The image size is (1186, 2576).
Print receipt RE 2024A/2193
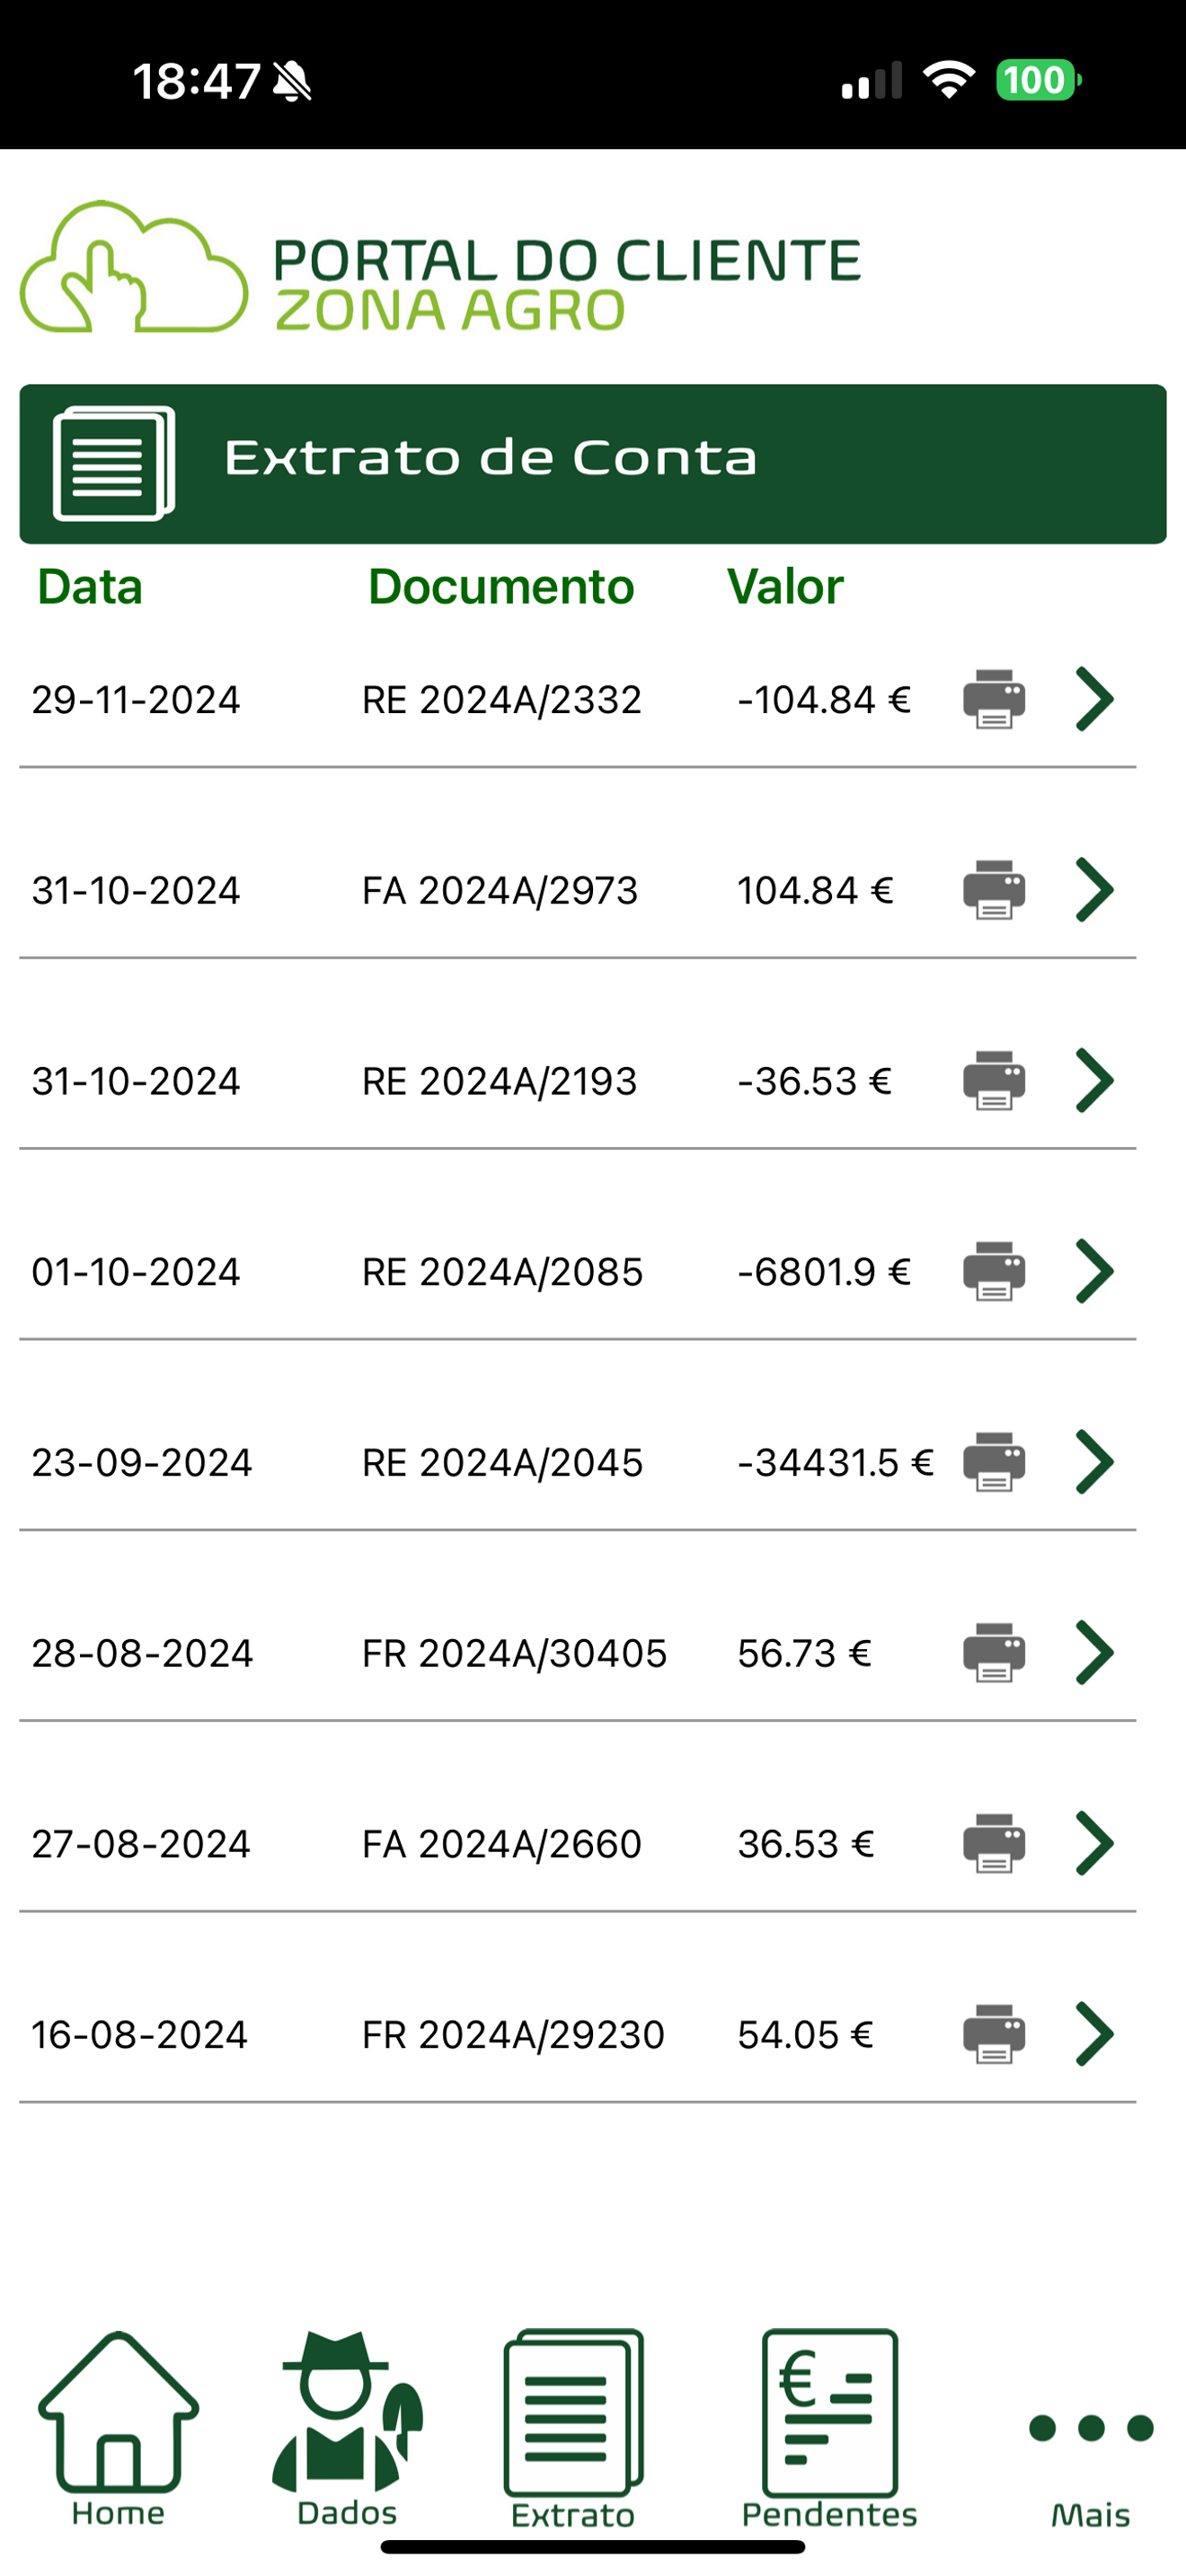(x=993, y=1081)
